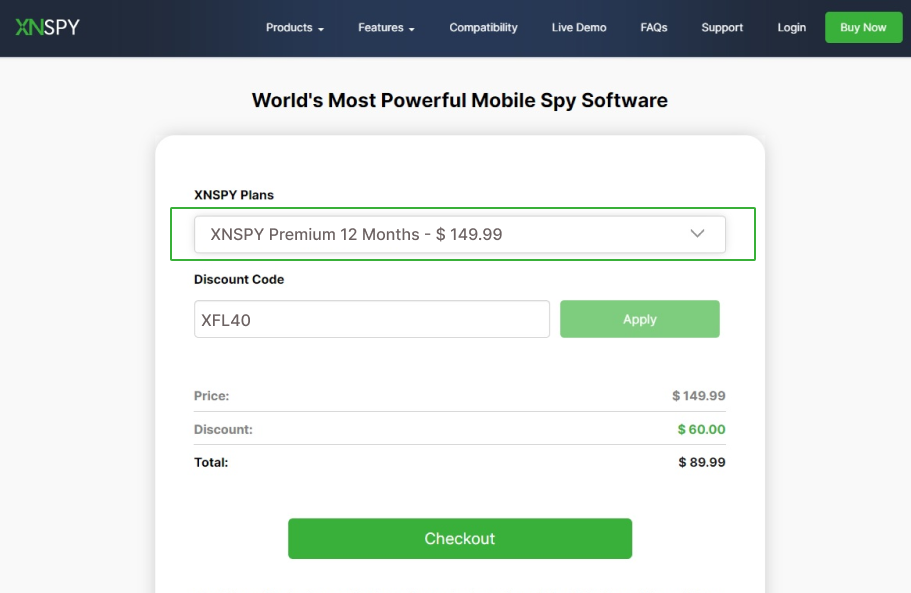Viewport: 911px width, 593px height.
Task: Open the FAQs page
Action: click(x=653, y=28)
